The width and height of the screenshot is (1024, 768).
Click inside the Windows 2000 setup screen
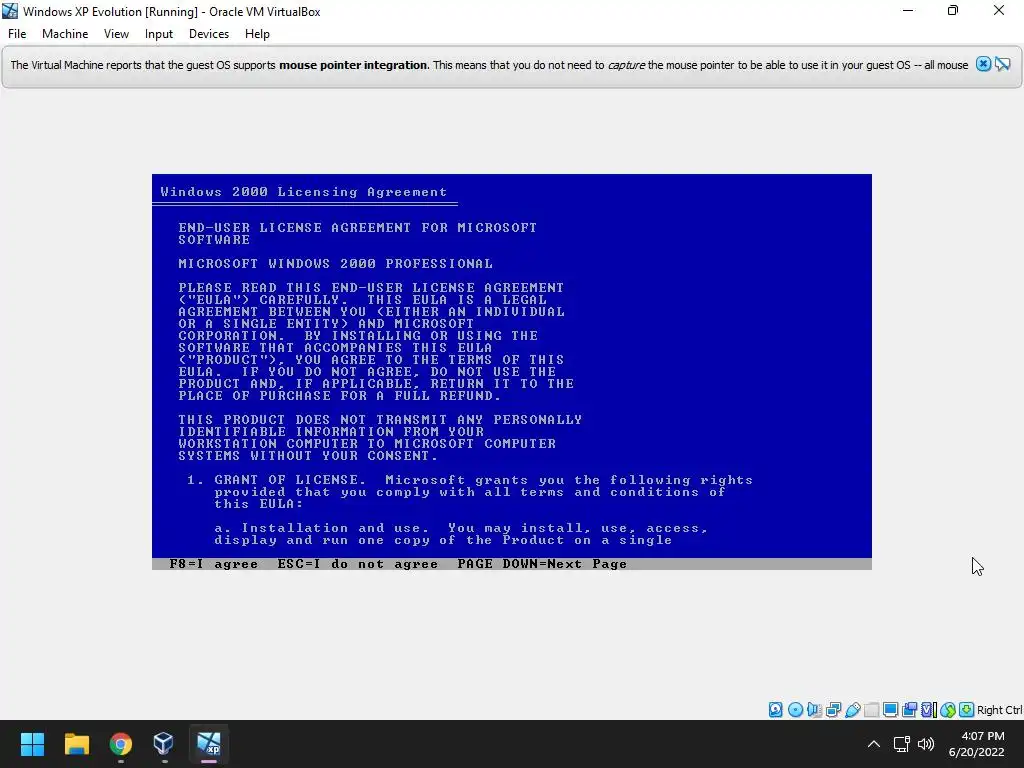(511, 372)
